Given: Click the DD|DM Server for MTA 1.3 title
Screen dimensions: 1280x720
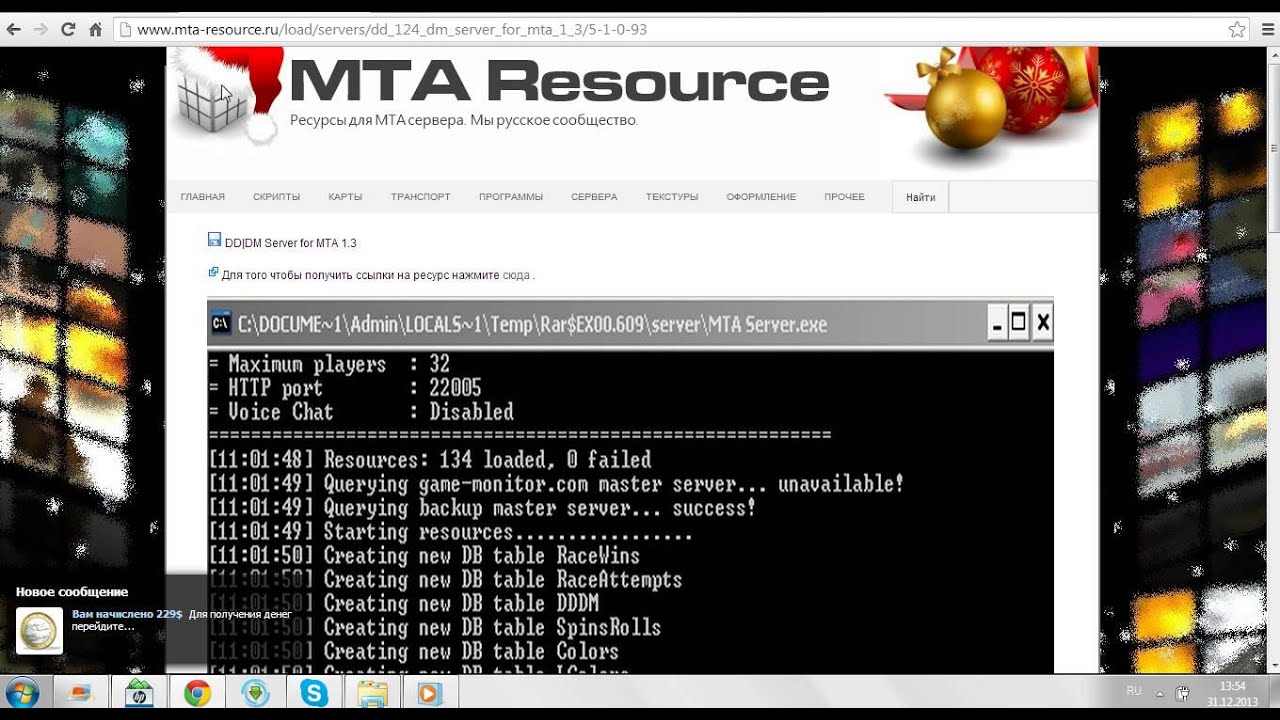Looking at the screenshot, I should (x=291, y=243).
